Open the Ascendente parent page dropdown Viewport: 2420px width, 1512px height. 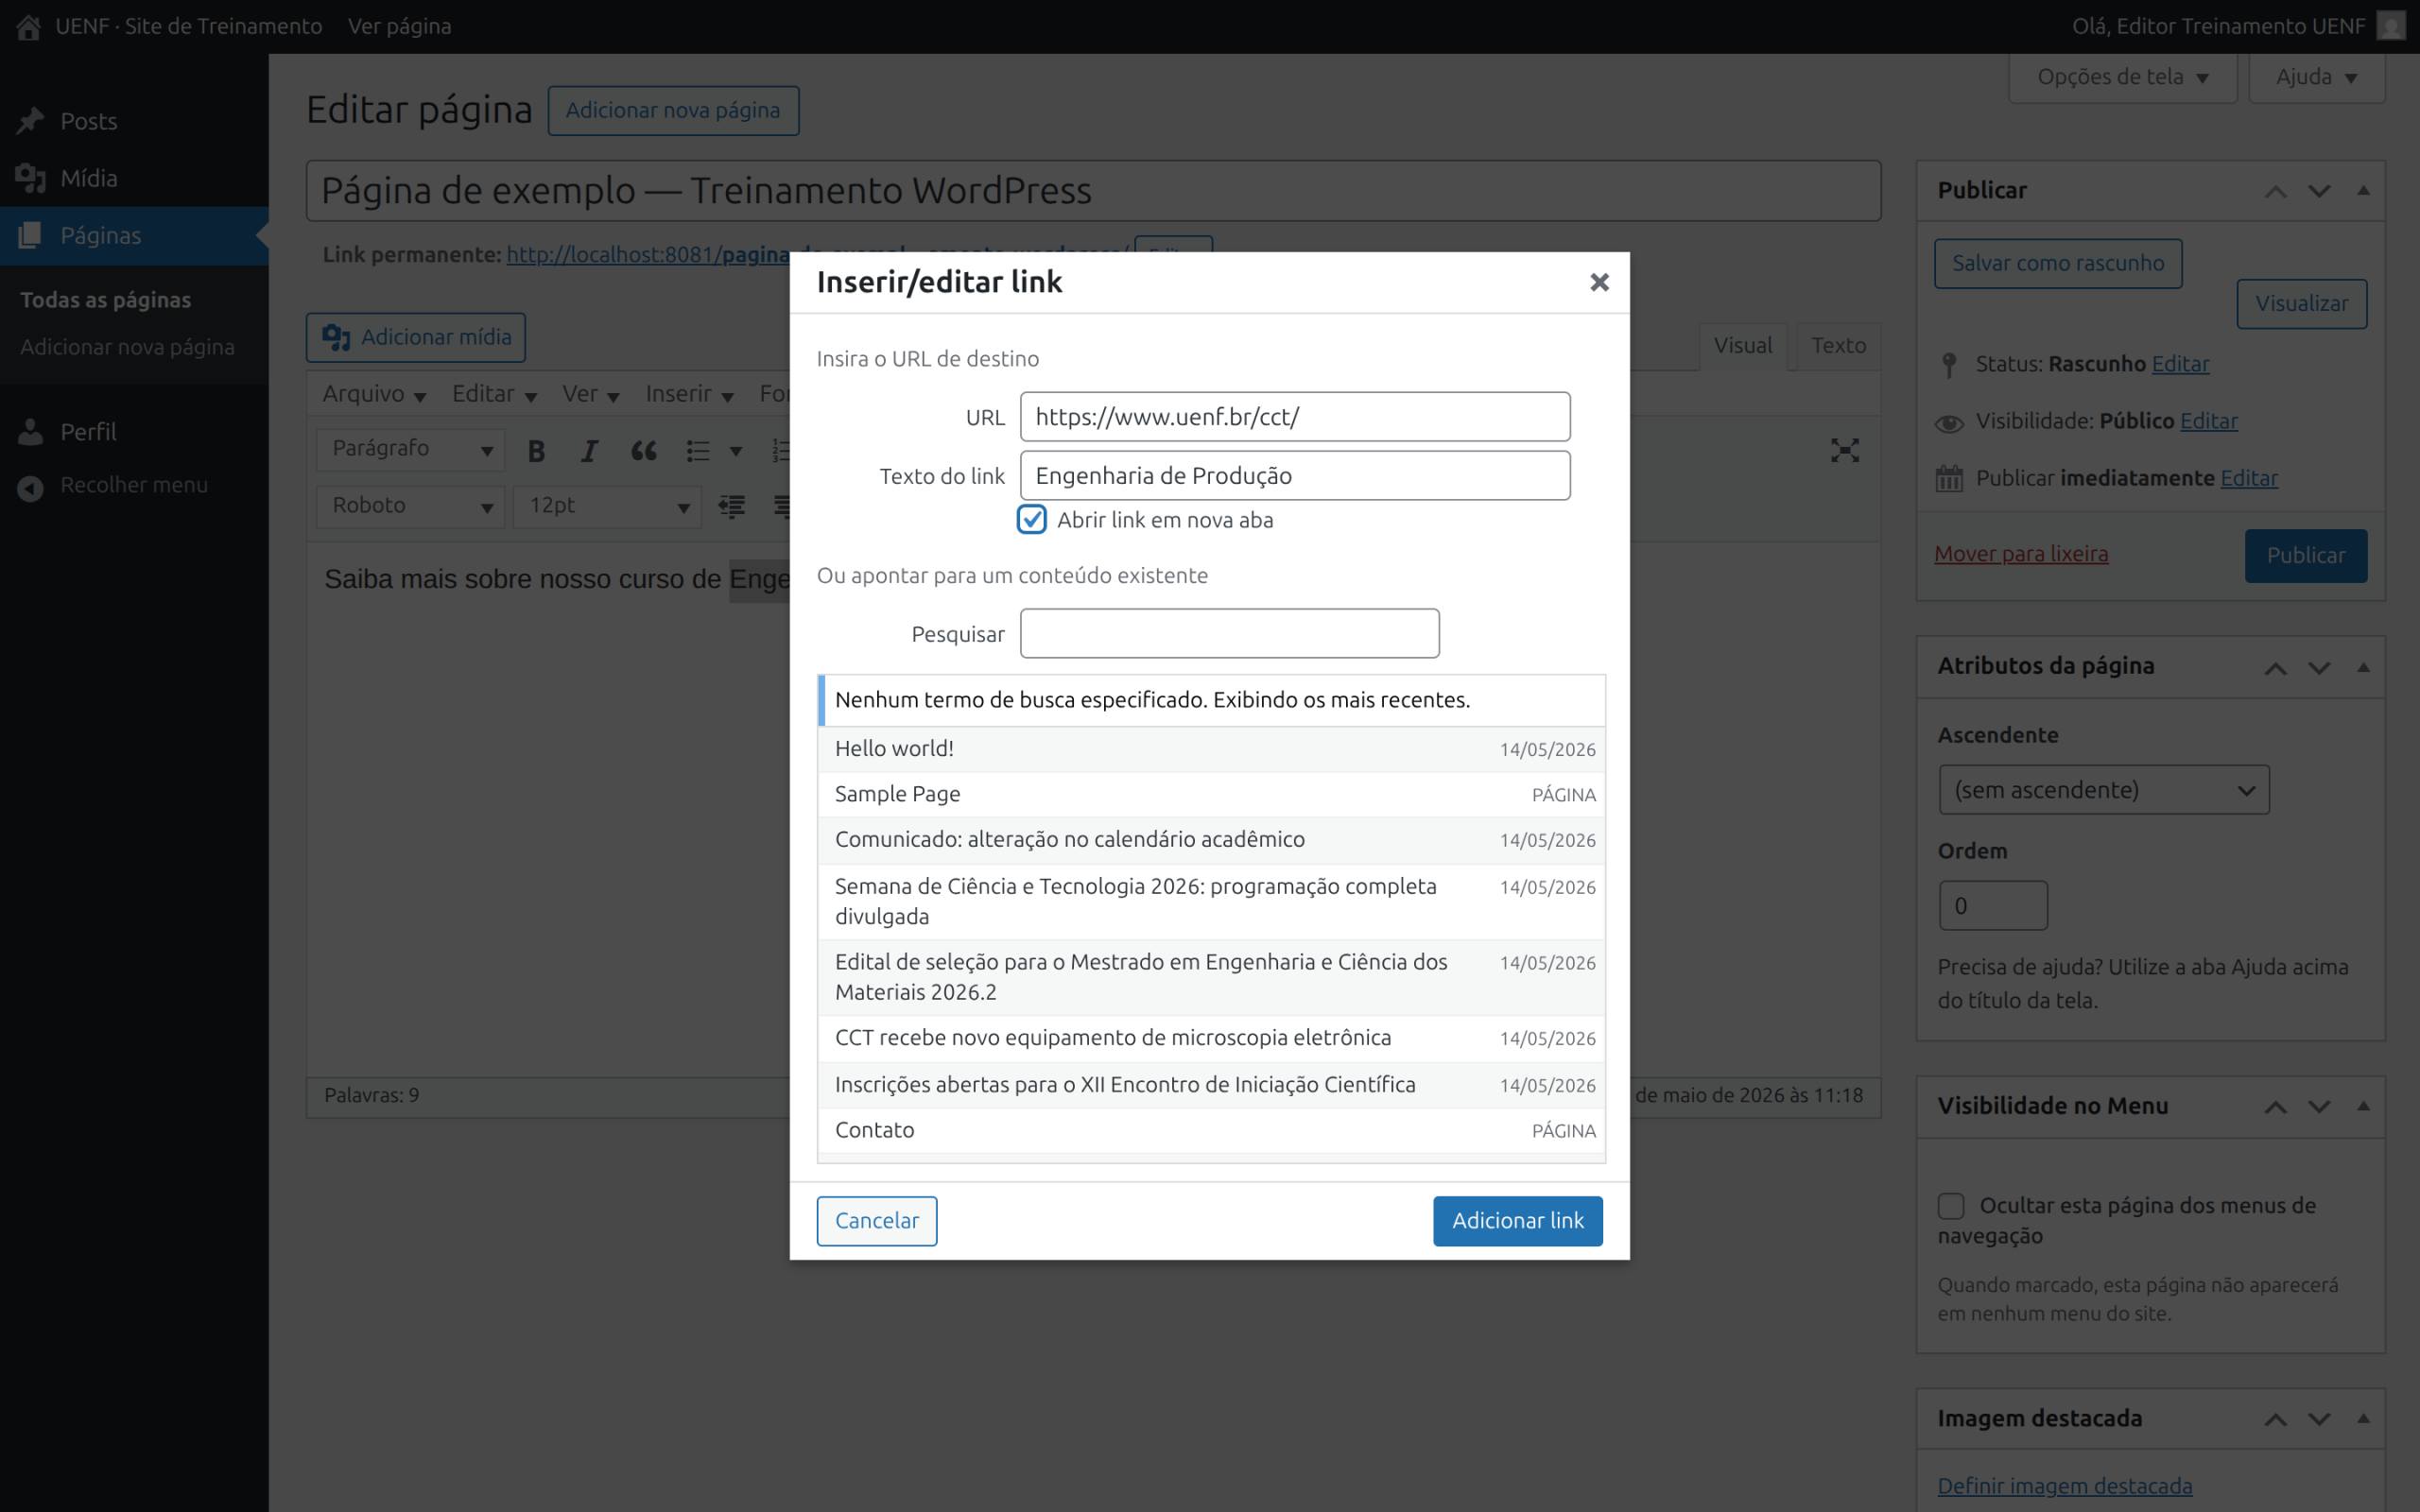(x=2104, y=790)
